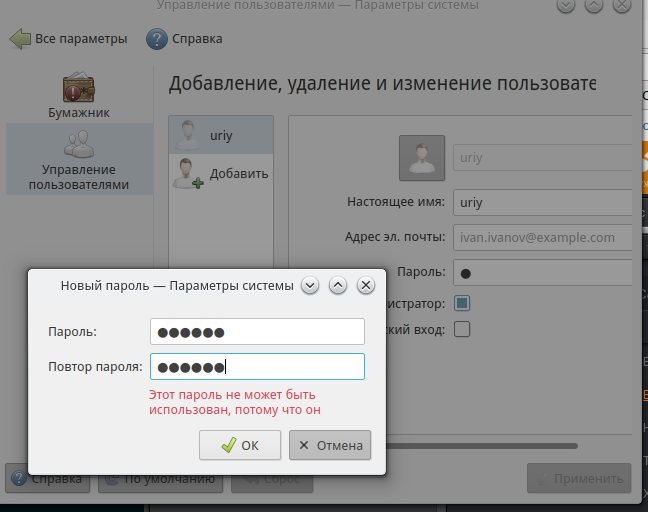Maximize the Новый пароль dialog
Screen dimensions: 648x512
tap(338, 285)
